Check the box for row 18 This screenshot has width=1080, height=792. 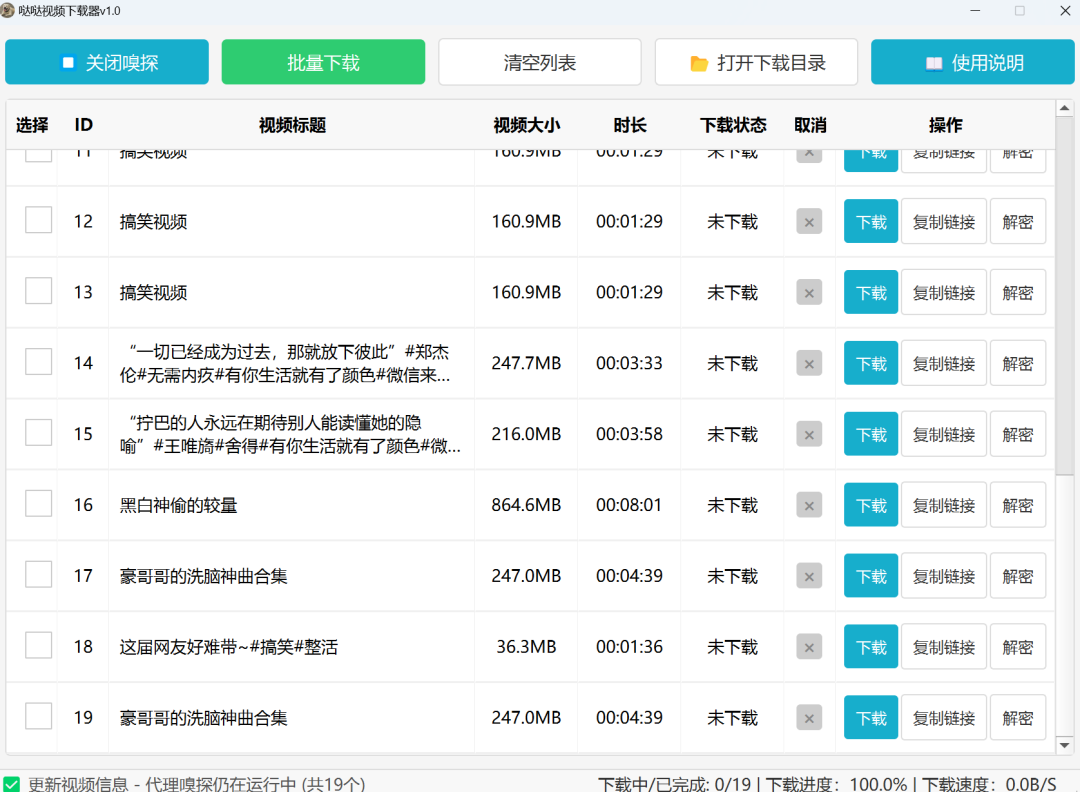(39, 646)
